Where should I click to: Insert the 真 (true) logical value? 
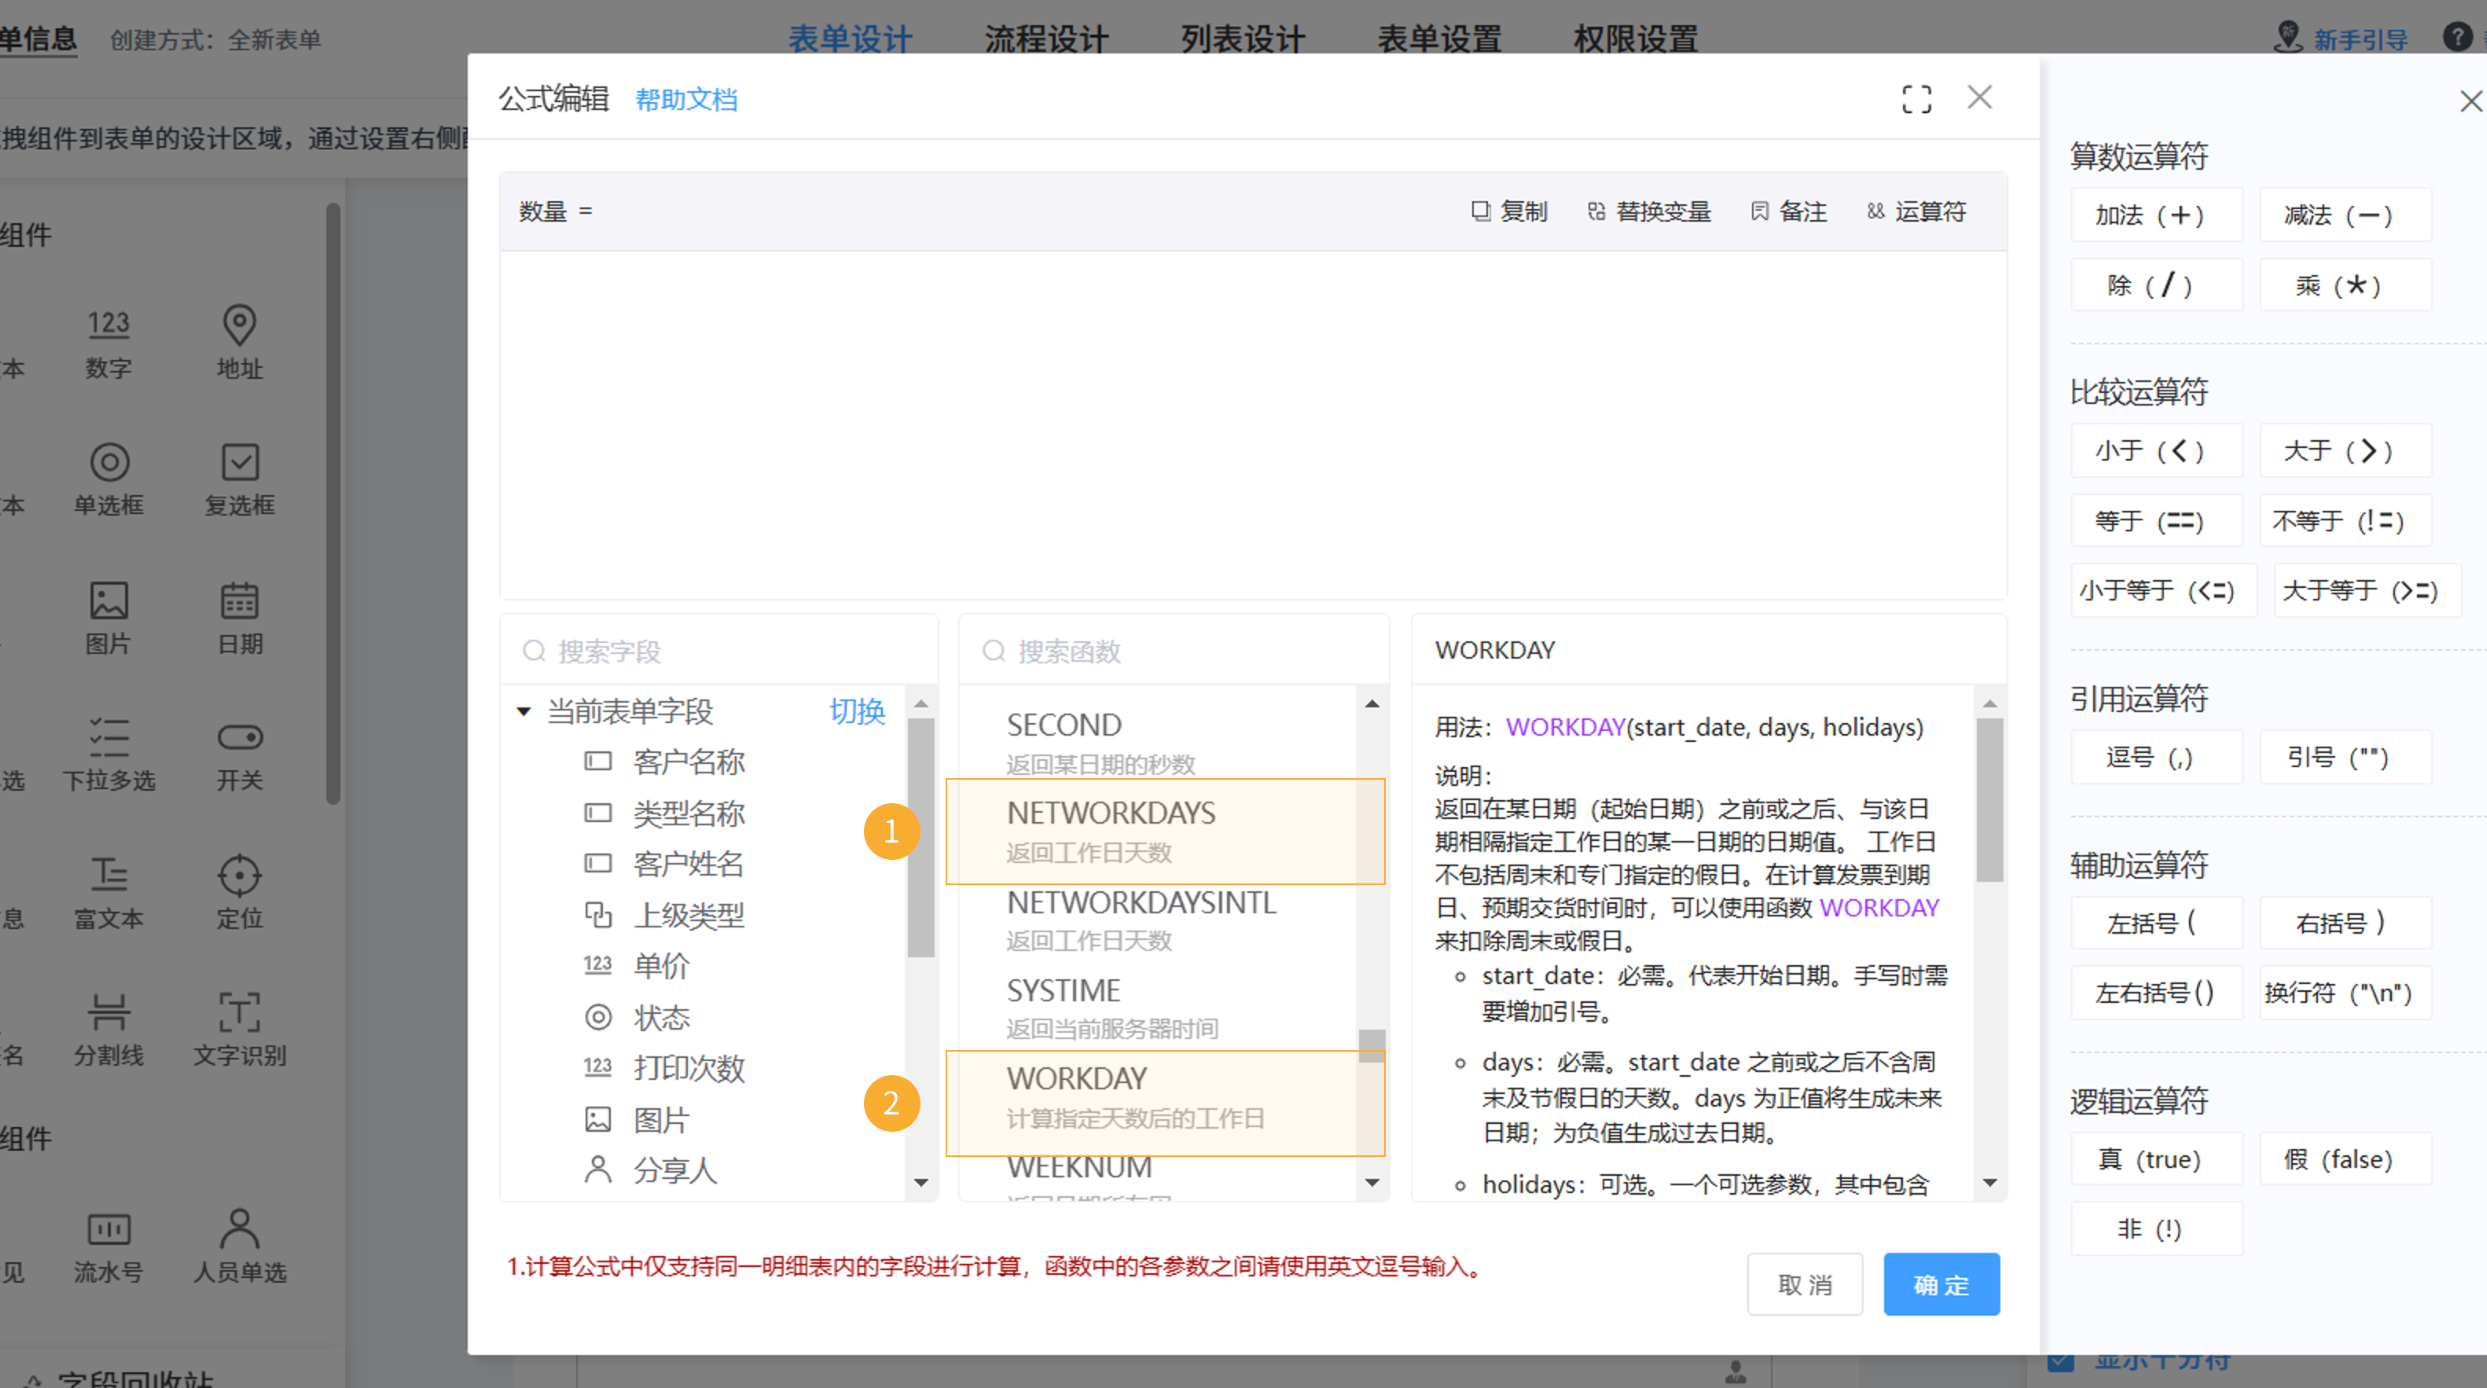click(2155, 1159)
